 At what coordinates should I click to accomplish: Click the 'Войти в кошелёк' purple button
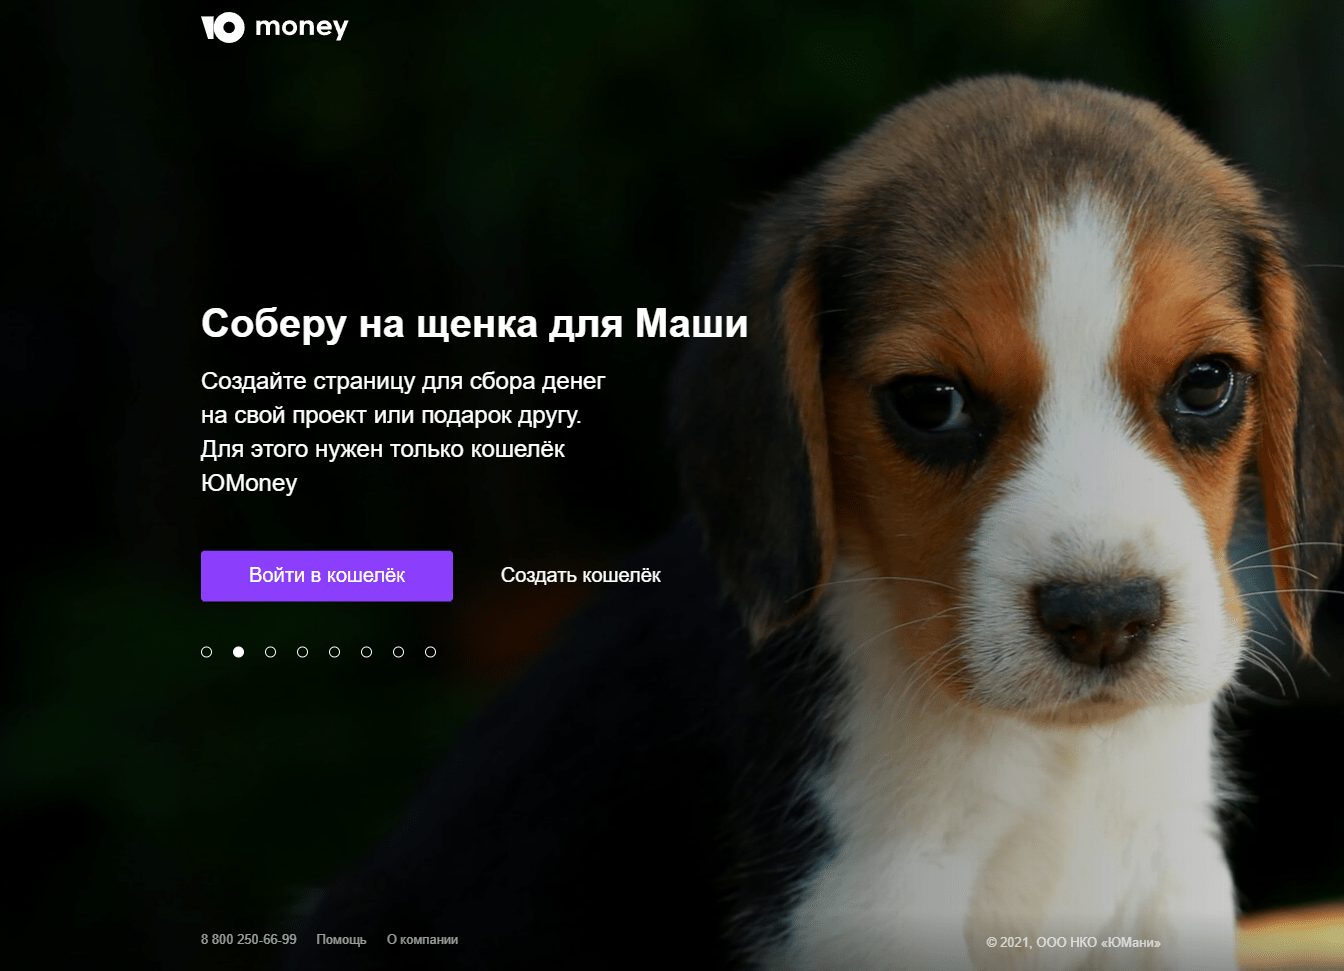click(327, 576)
